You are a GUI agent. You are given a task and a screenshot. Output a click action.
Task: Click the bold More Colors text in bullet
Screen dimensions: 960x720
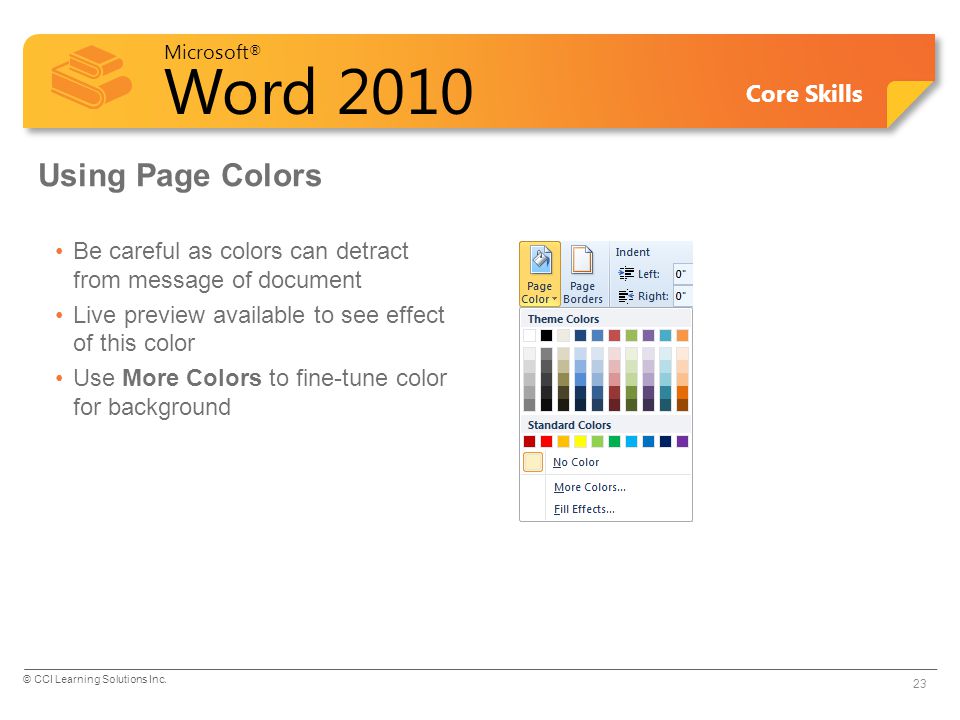192,378
